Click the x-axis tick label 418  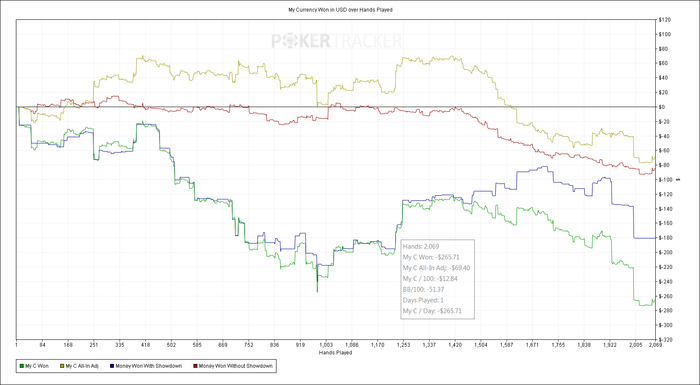pyautogui.click(x=146, y=345)
